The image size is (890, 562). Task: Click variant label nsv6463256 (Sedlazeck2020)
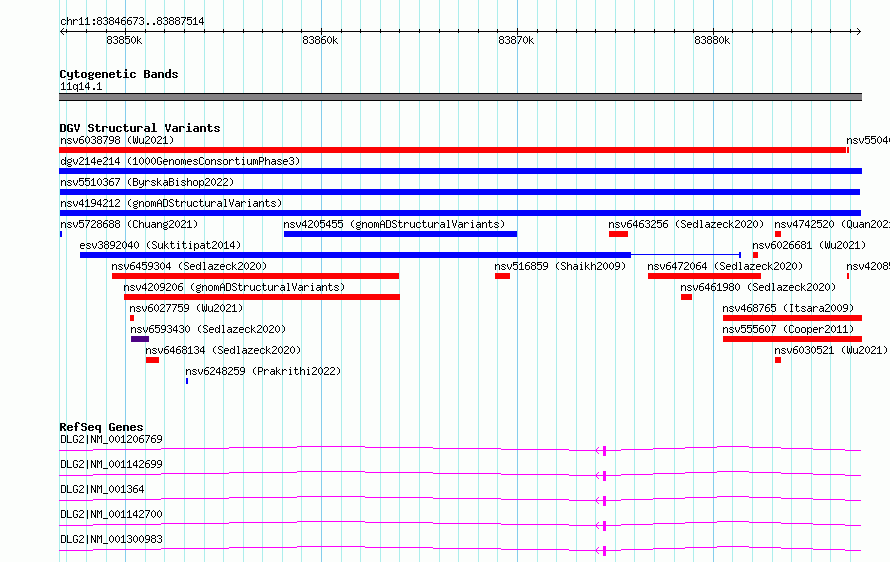click(x=686, y=224)
